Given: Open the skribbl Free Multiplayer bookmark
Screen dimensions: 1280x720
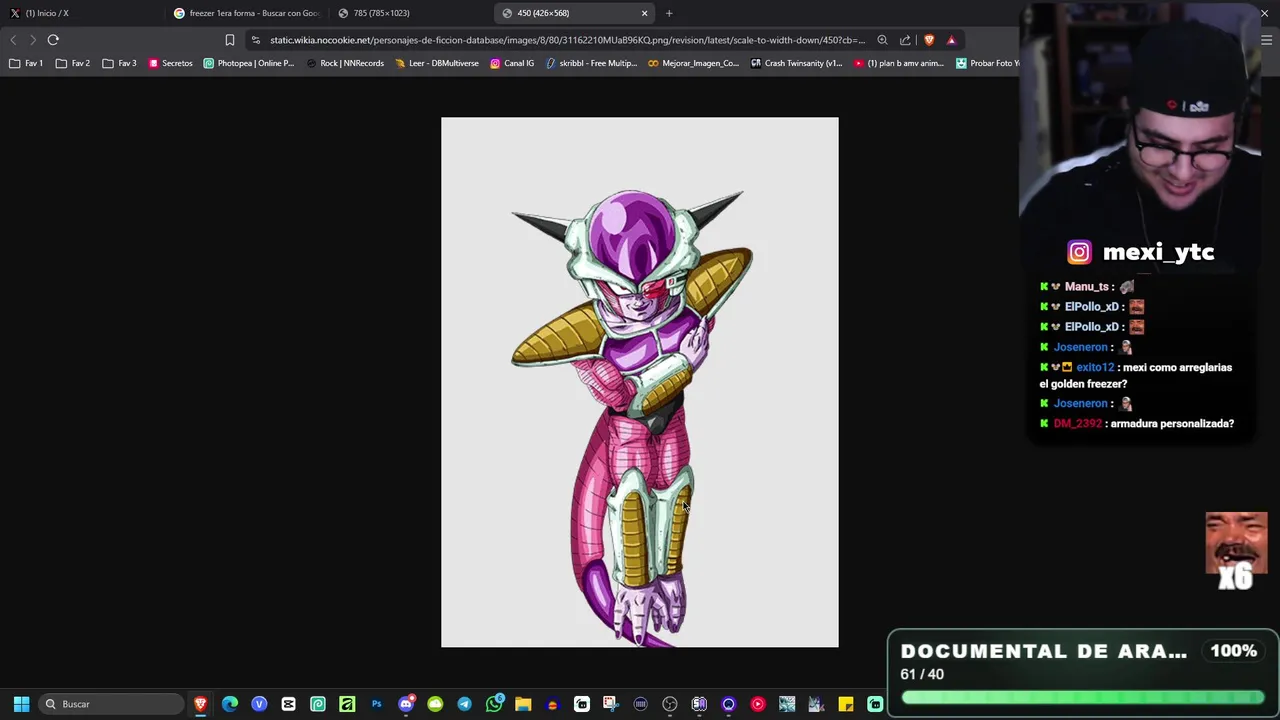Looking at the screenshot, I should click(591, 63).
